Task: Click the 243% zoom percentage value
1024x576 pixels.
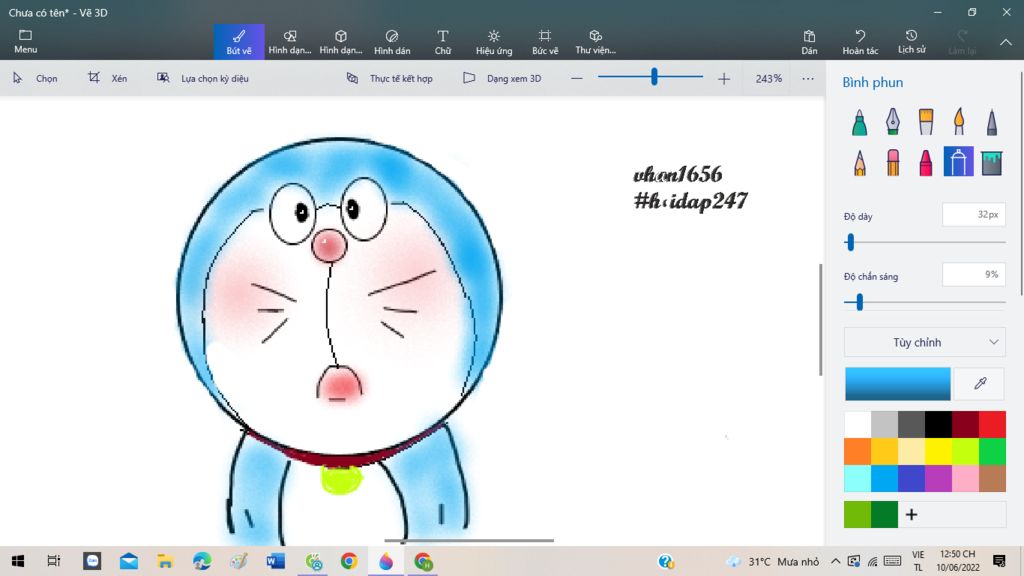Action: point(769,78)
